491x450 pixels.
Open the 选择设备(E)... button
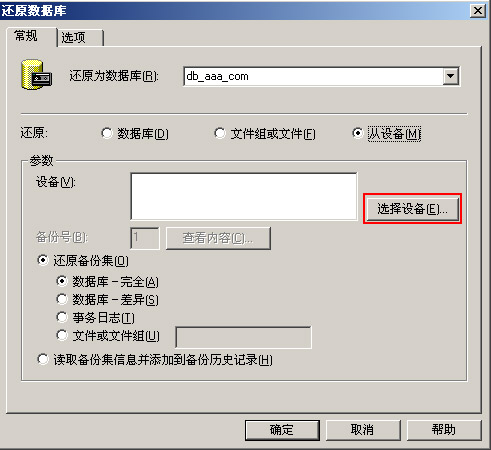pyautogui.click(x=412, y=209)
